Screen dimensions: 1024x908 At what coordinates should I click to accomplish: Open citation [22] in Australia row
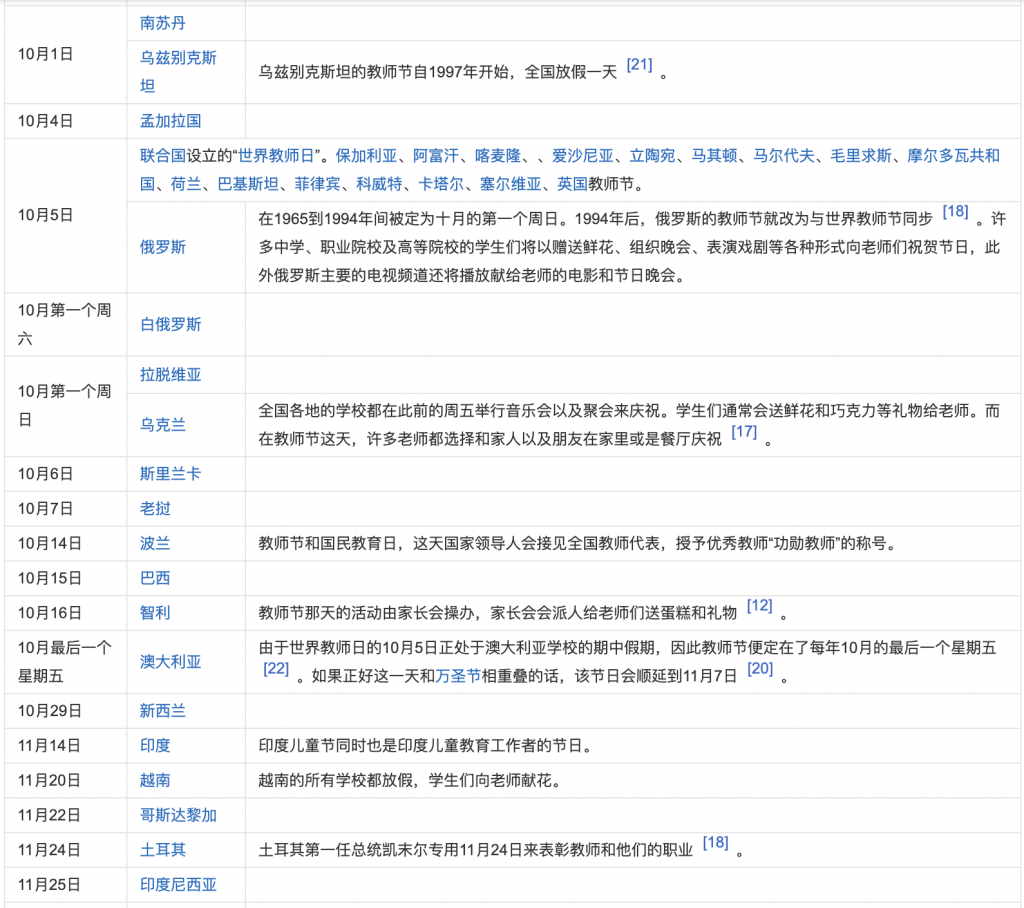coord(276,669)
